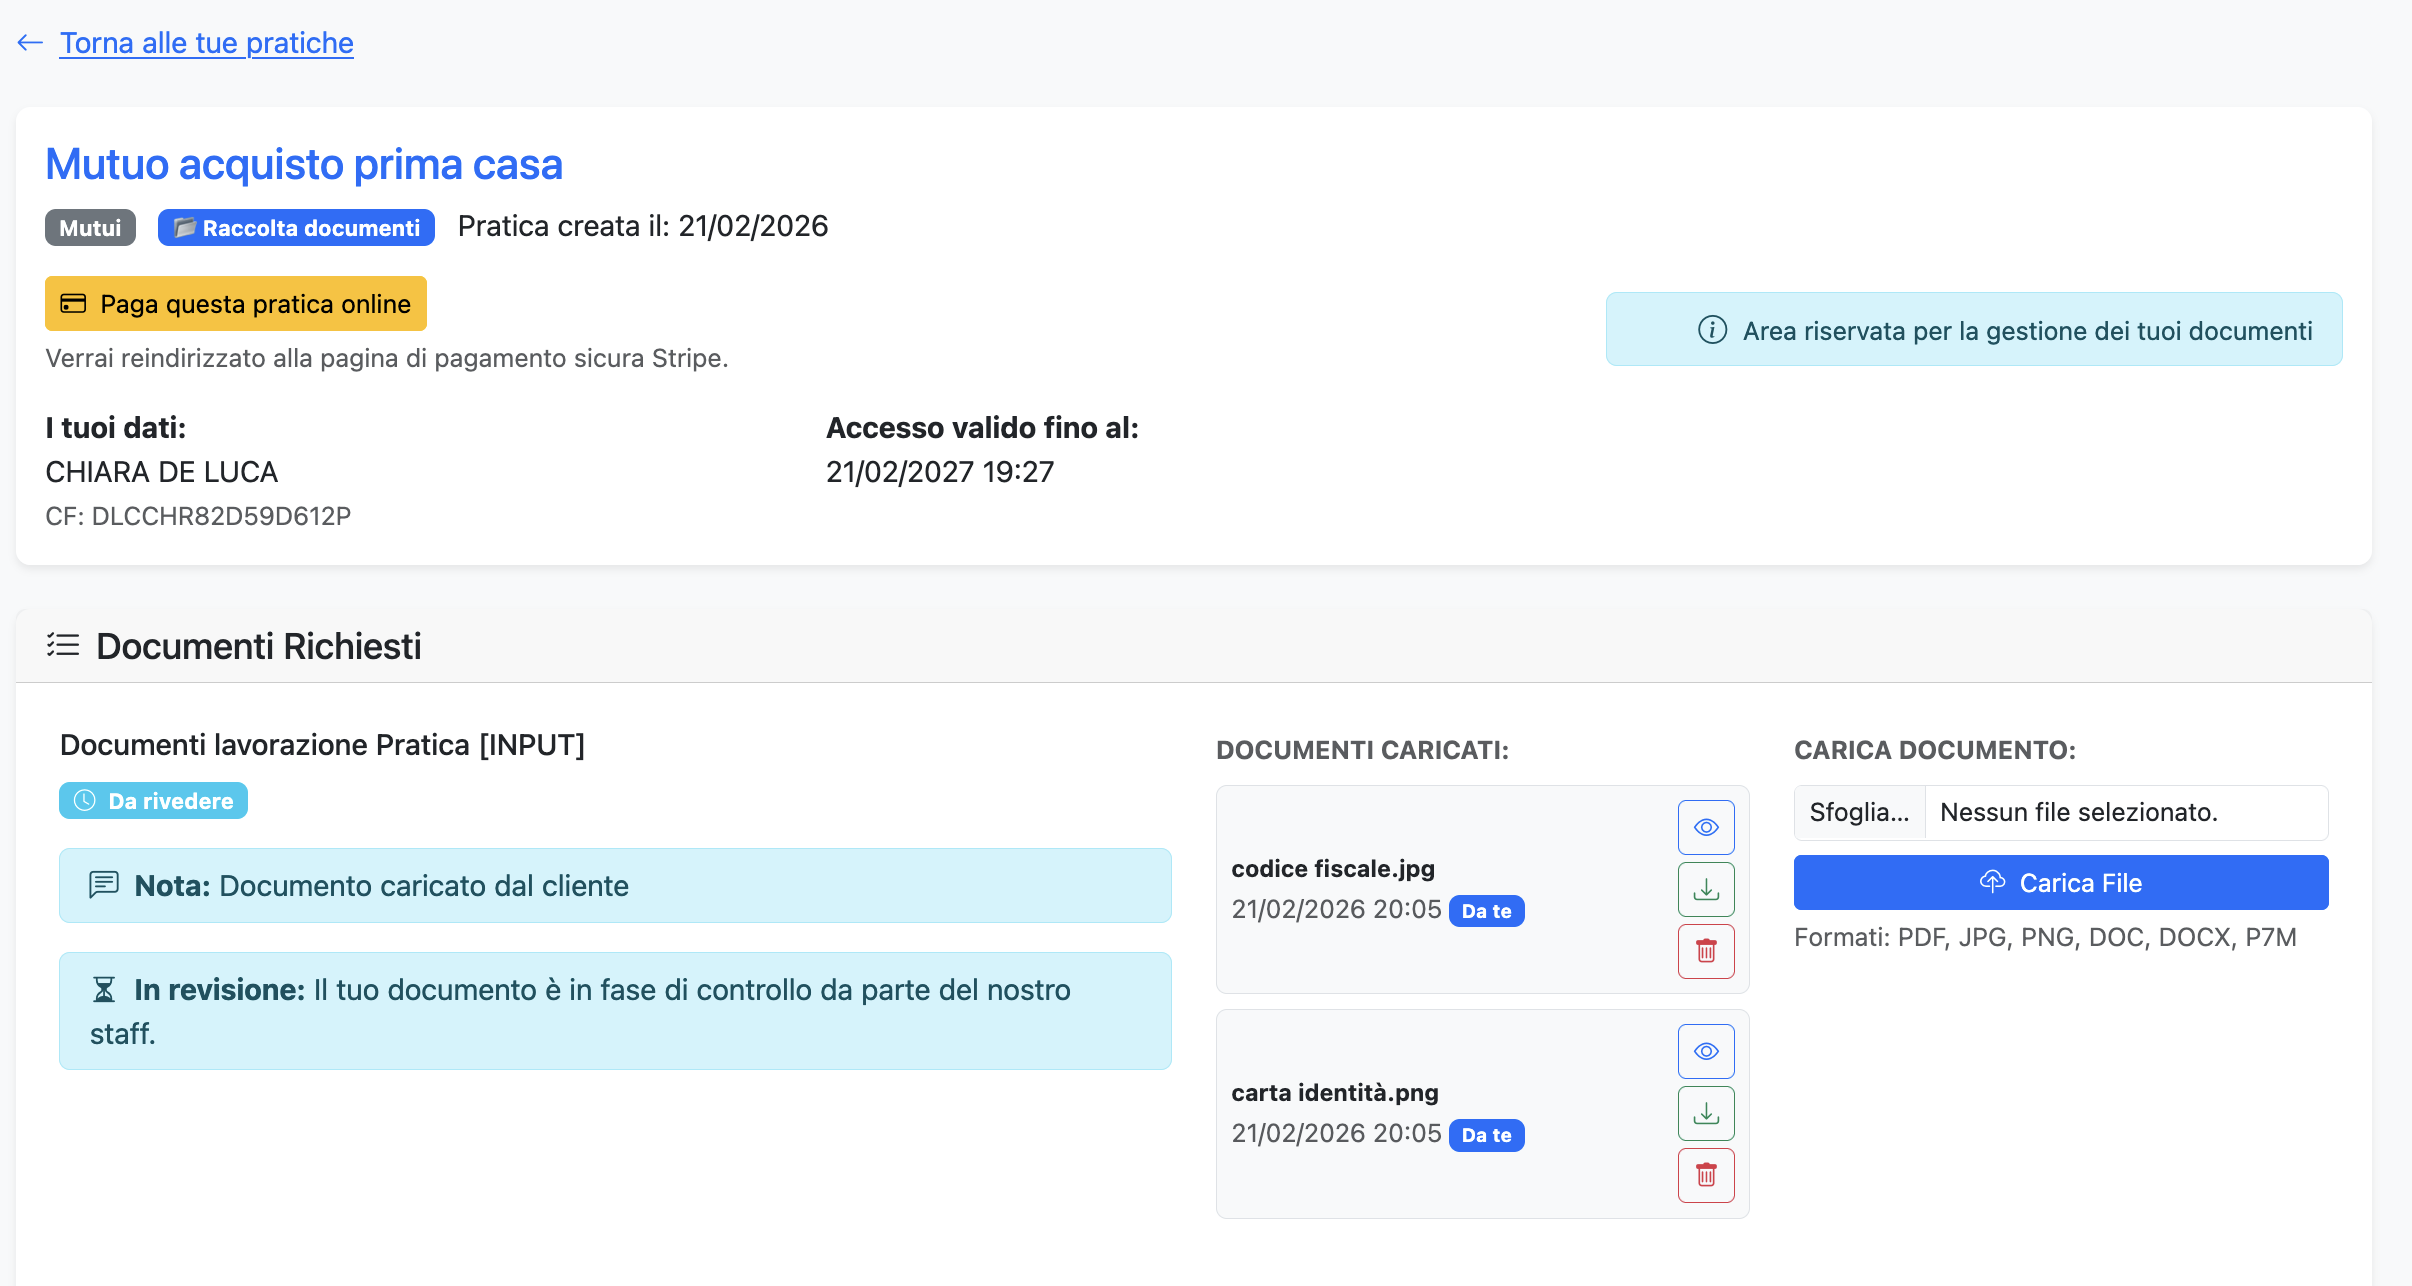Click the note icon beside the Nota message

(103, 884)
